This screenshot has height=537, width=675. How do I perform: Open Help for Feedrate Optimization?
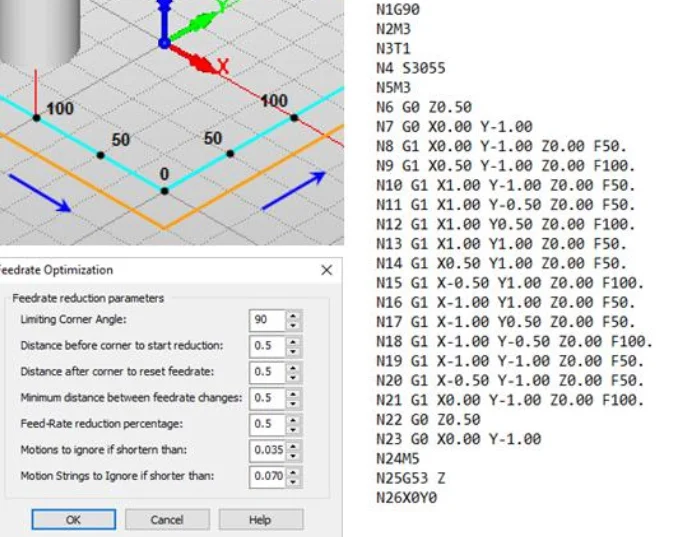point(260,520)
